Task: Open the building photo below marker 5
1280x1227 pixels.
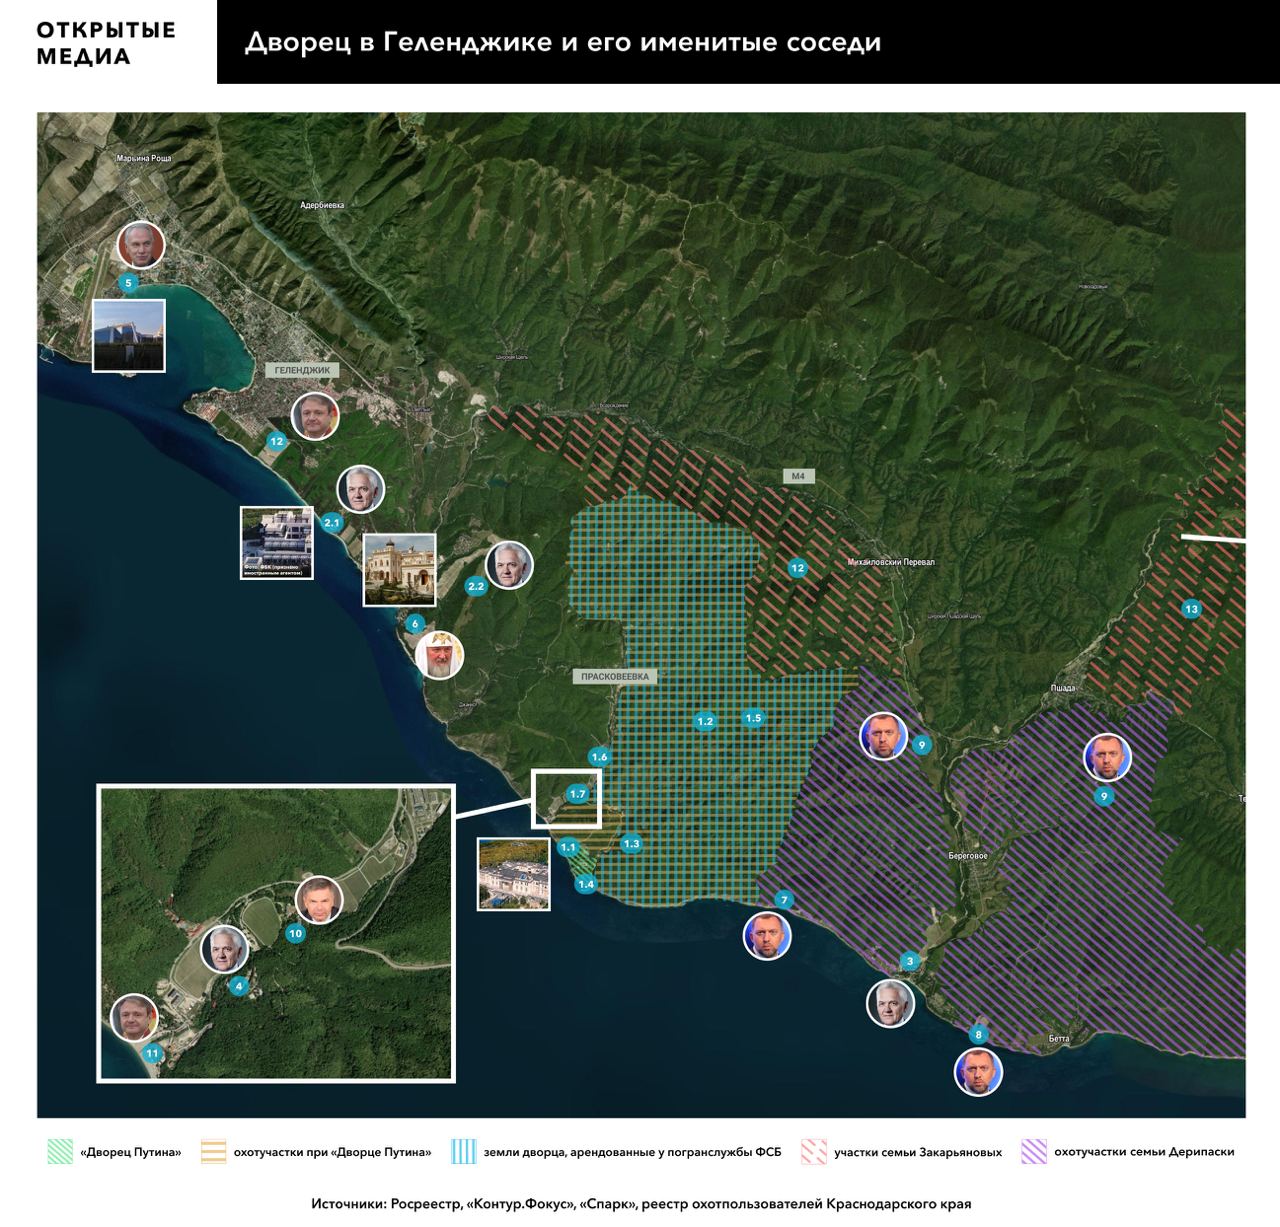Action: (x=129, y=336)
